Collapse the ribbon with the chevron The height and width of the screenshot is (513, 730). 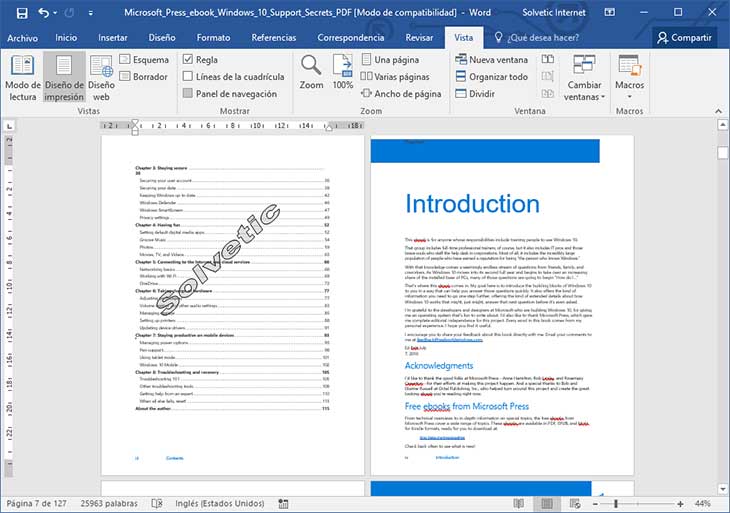coord(718,111)
